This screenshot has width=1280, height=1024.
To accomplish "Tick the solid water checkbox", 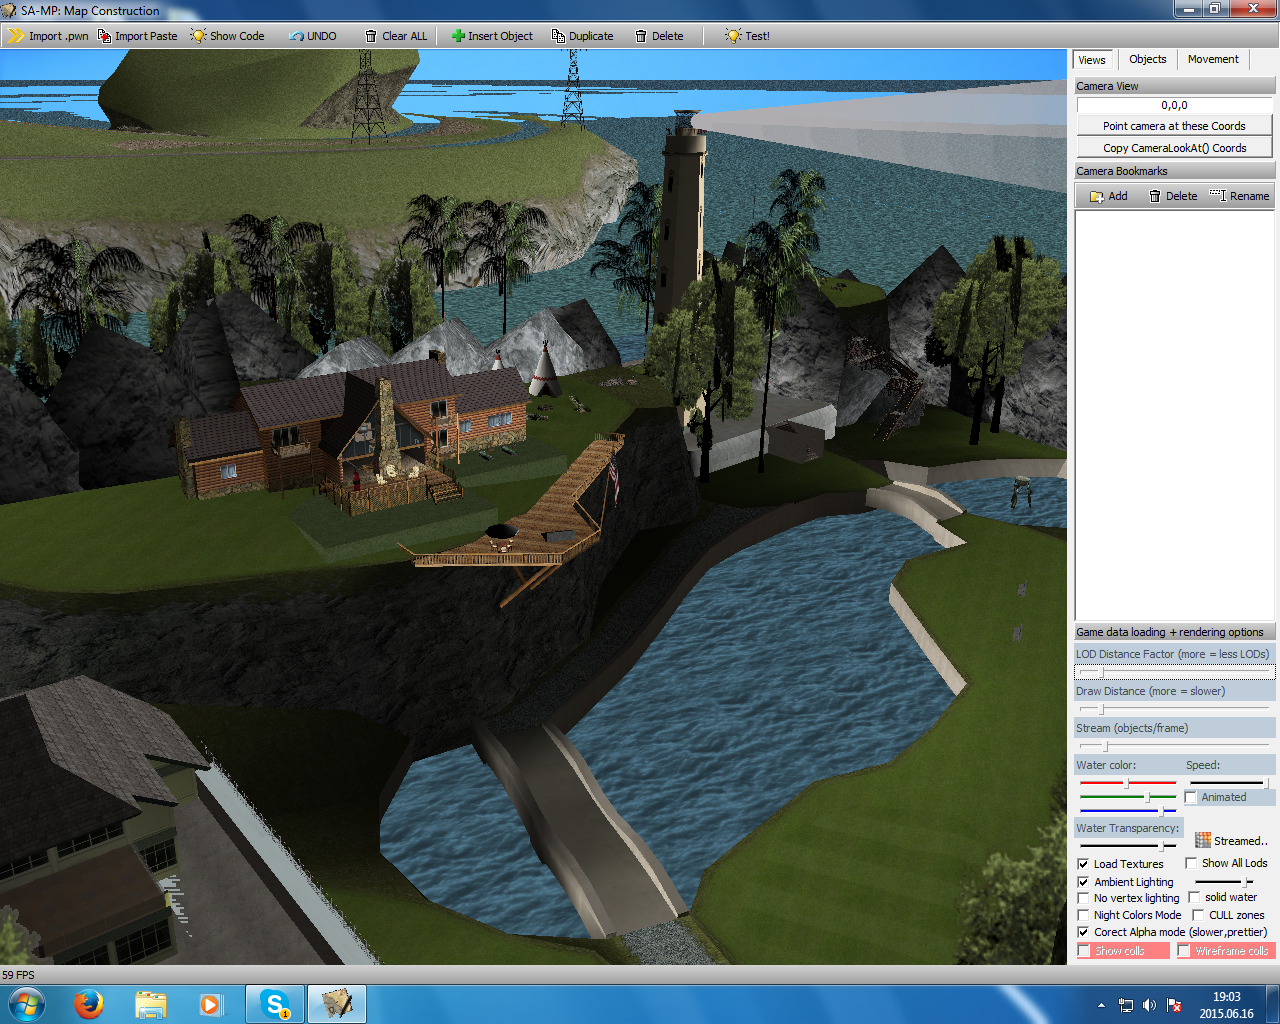I will [1194, 897].
